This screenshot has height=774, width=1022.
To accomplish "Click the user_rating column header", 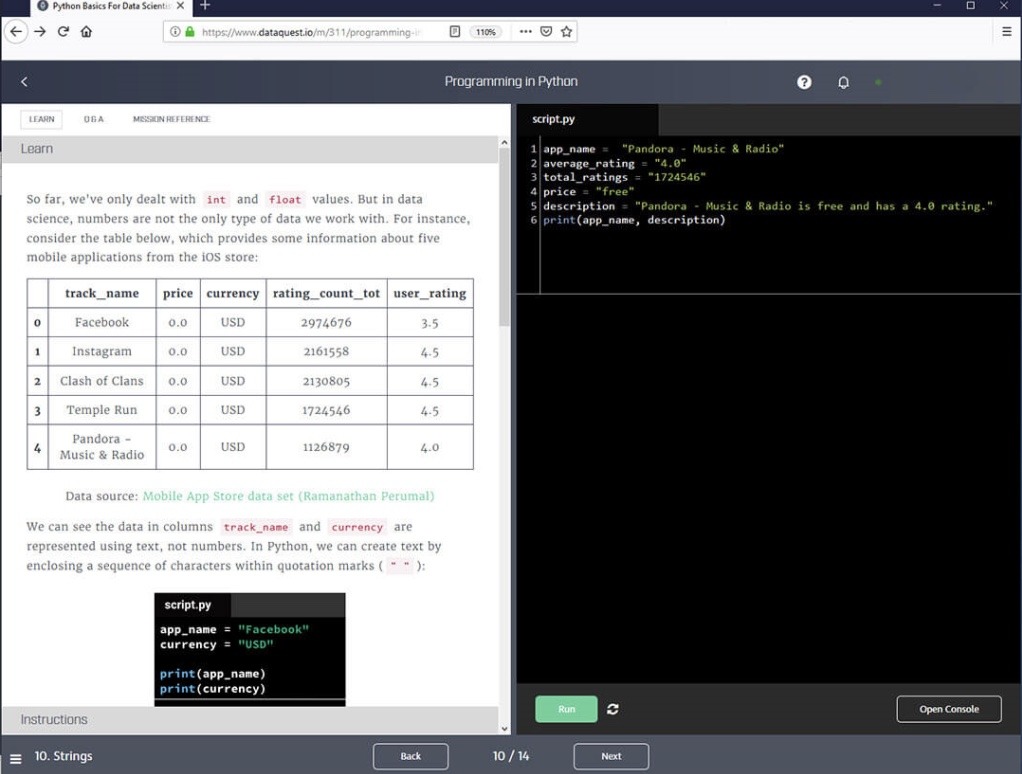I will 430,293.
